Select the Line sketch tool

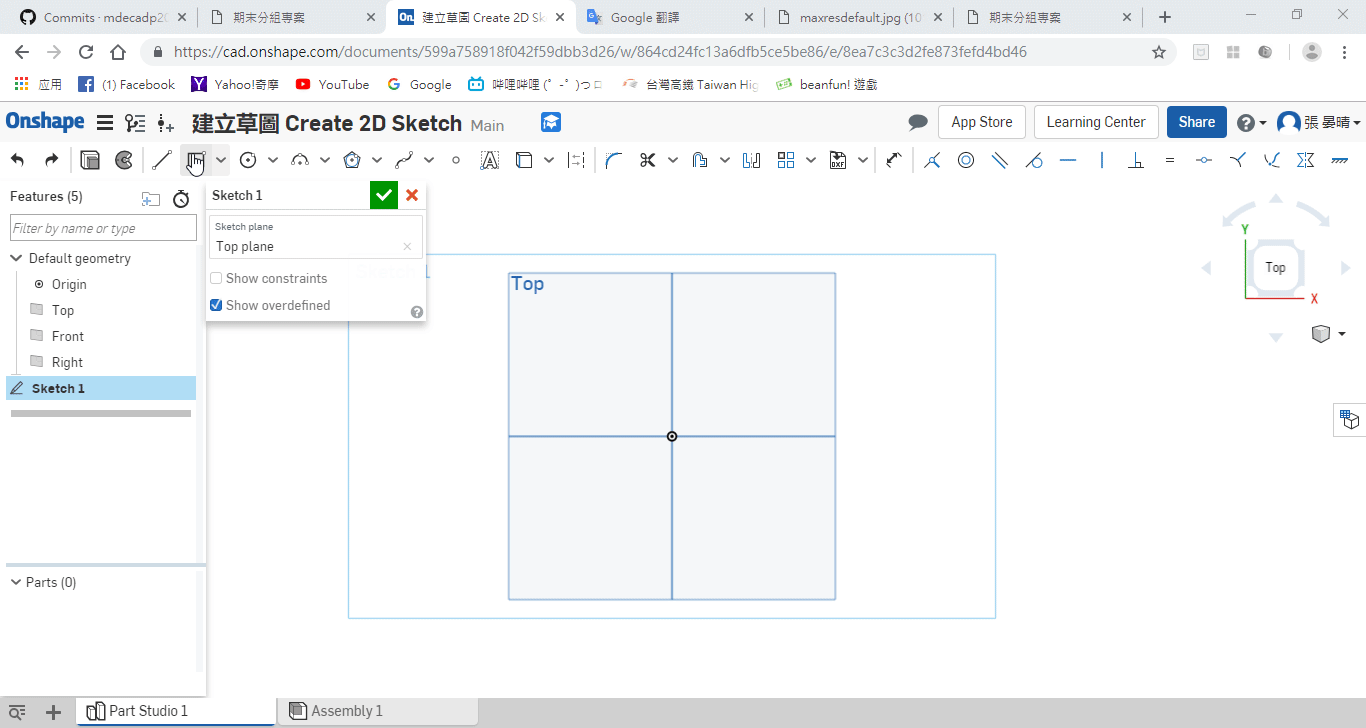tap(162, 160)
